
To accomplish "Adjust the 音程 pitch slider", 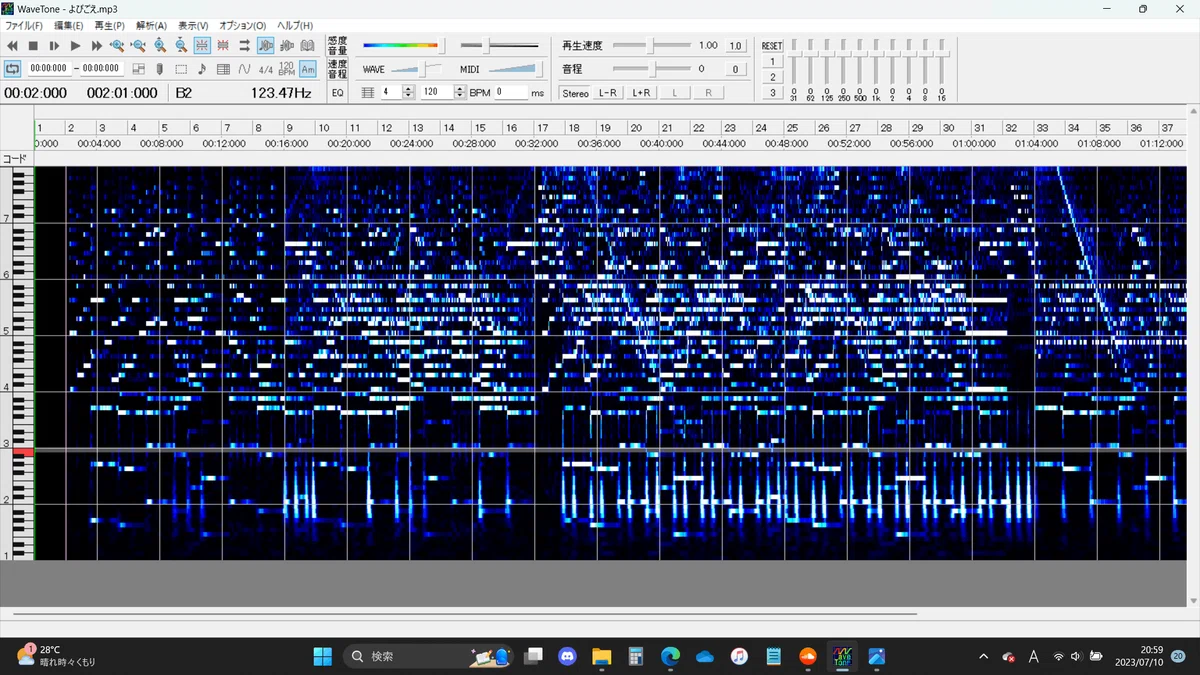I will tap(650, 69).
